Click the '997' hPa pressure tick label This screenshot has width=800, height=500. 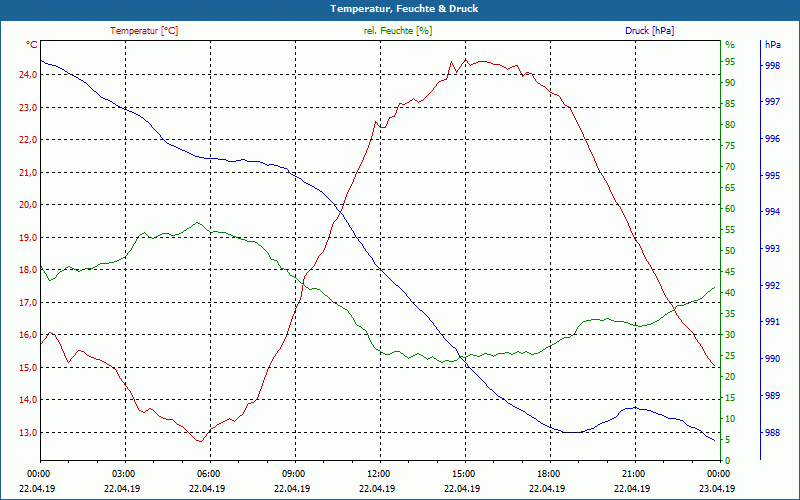pyautogui.click(x=772, y=102)
